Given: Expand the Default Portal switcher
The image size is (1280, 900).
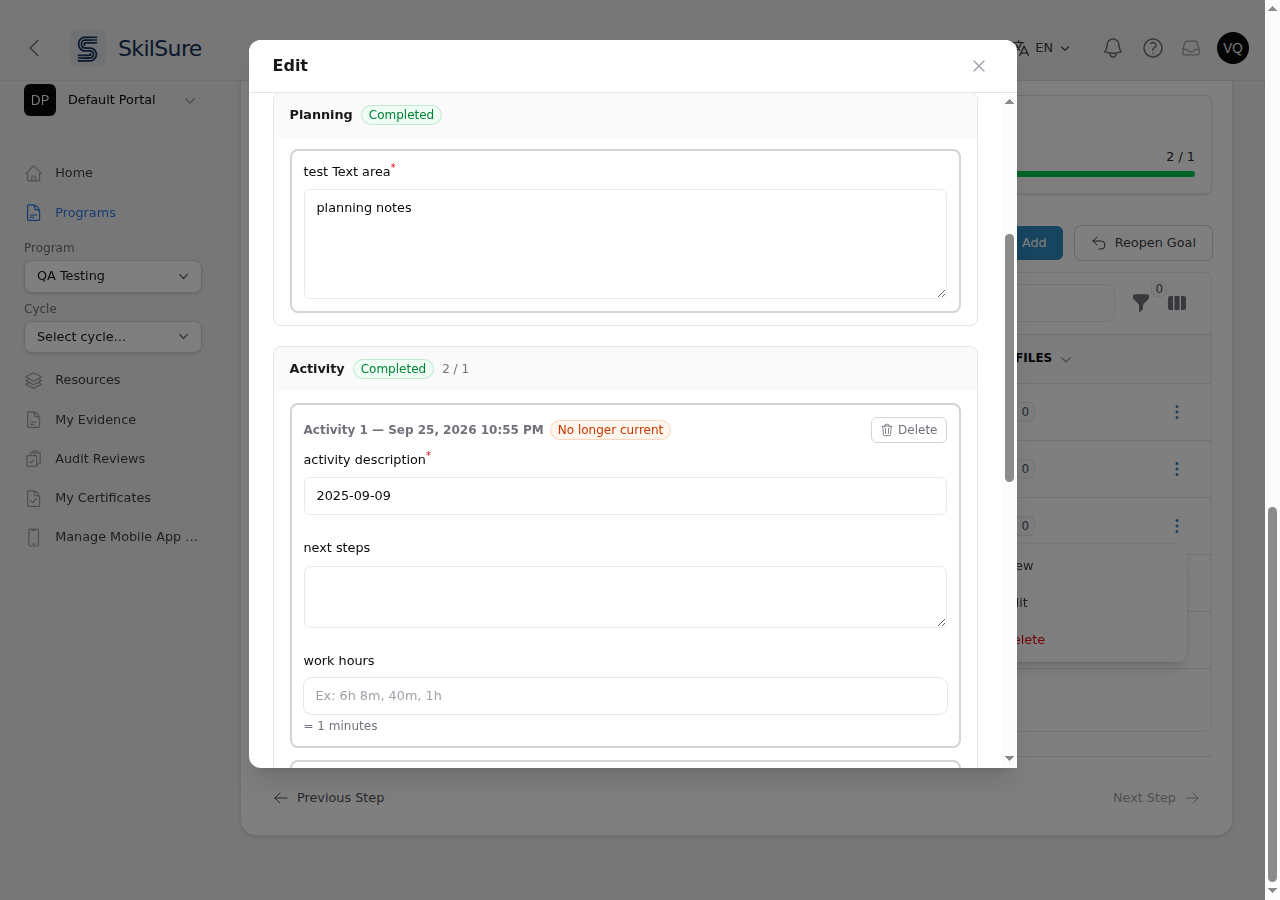Looking at the screenshot, I should click(x=110, y=100).
